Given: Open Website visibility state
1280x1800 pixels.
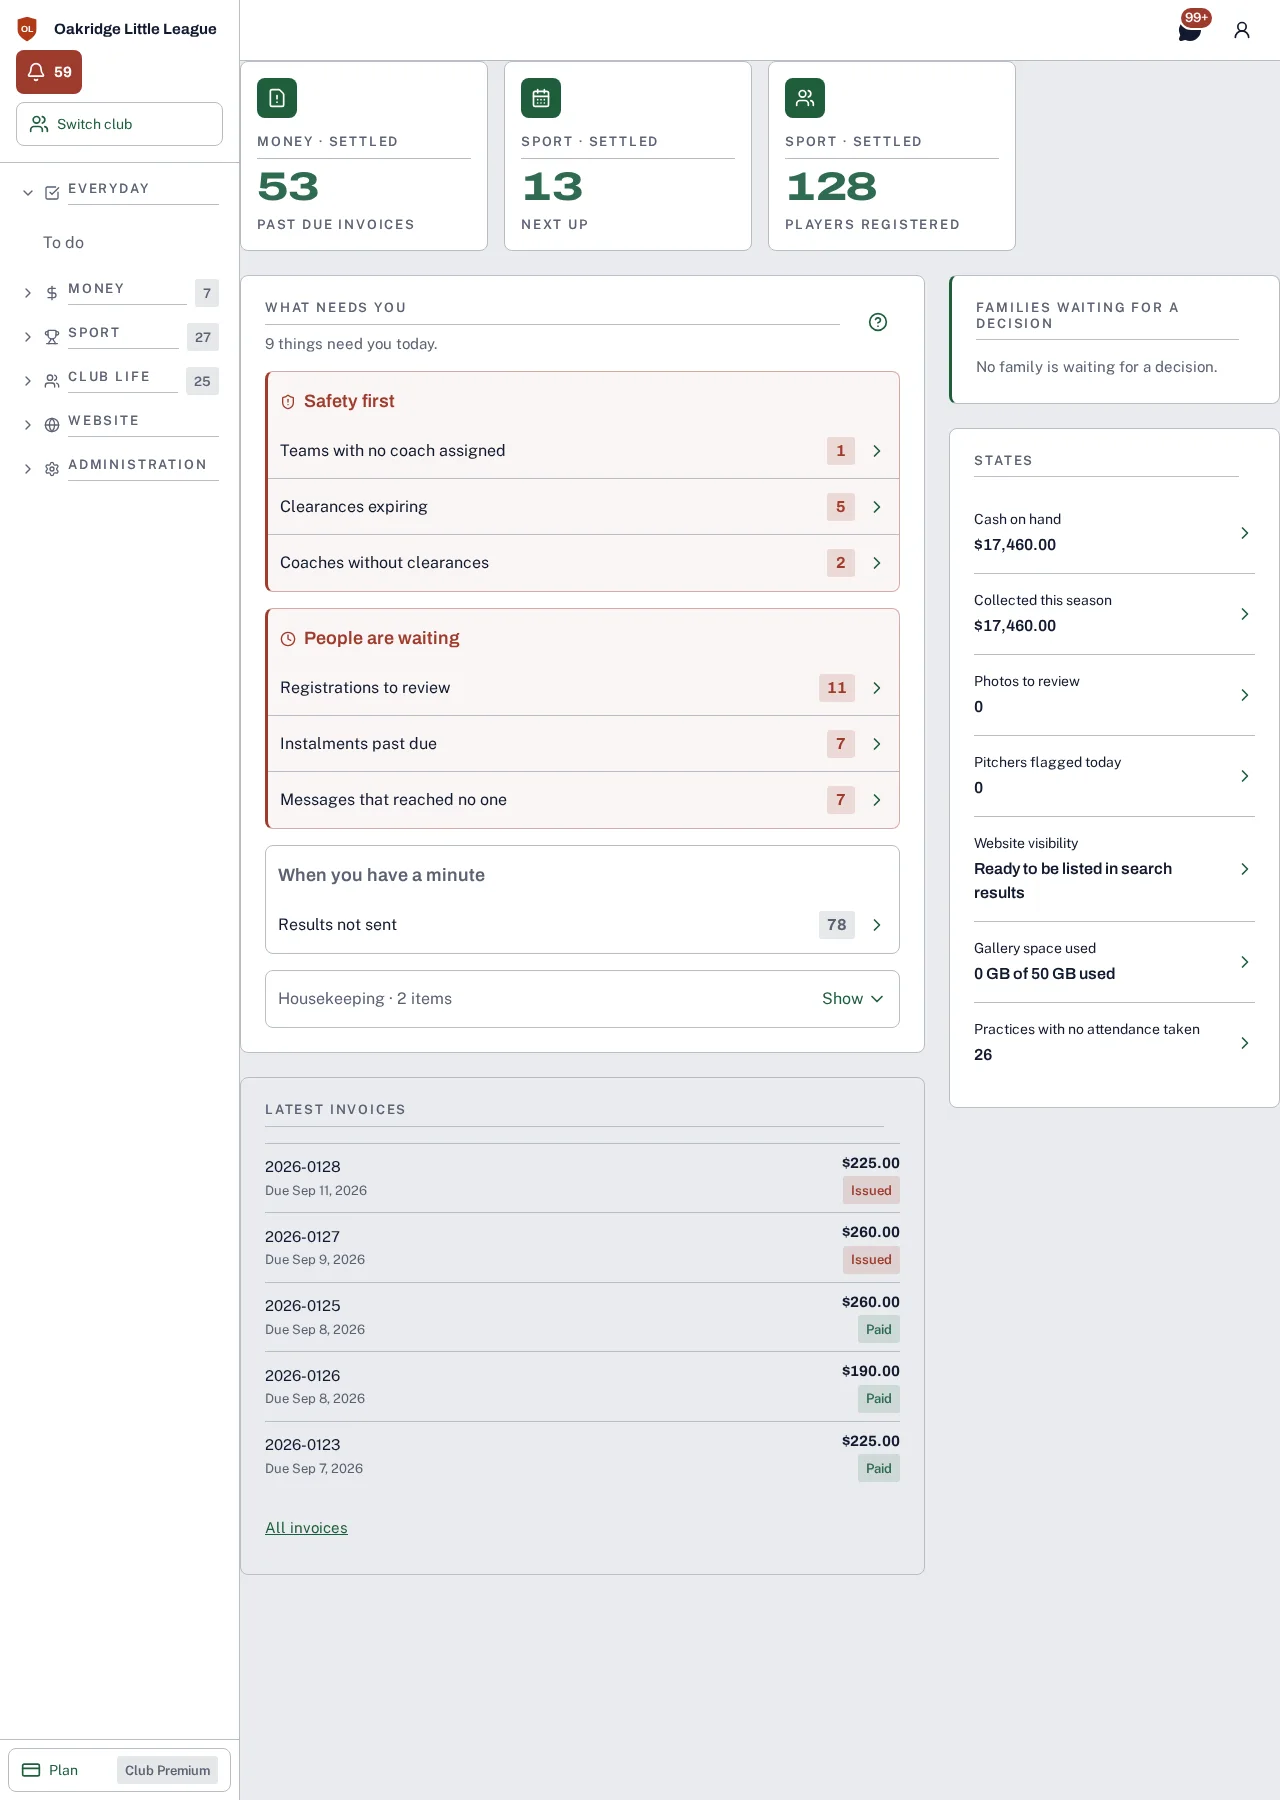Looking at the screenshot, I should coord(1114,869).
